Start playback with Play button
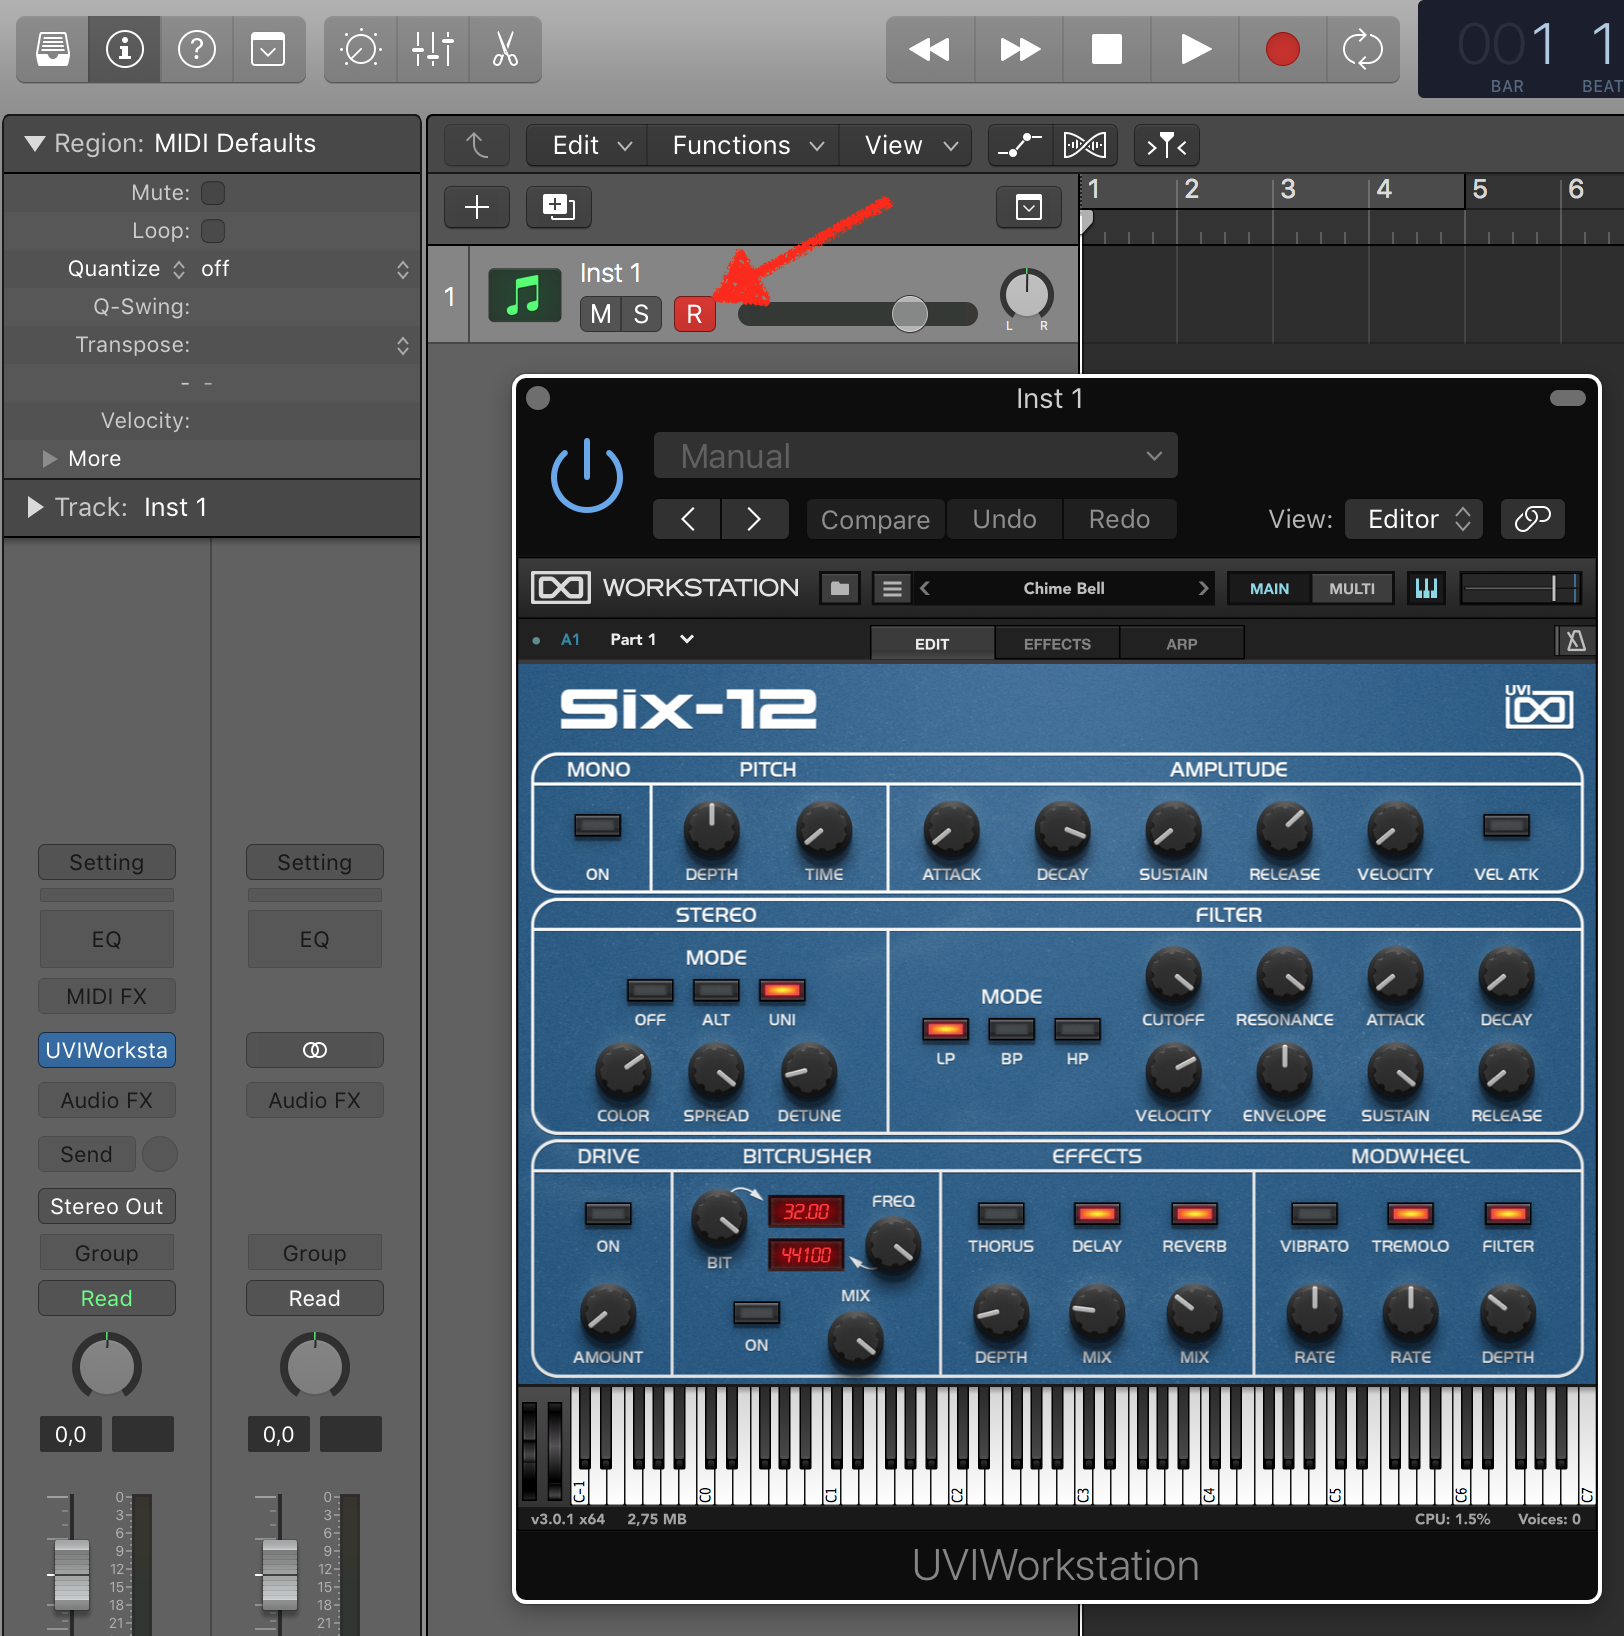This screenshot has width=1624, height=1636. coord(1195,49)
